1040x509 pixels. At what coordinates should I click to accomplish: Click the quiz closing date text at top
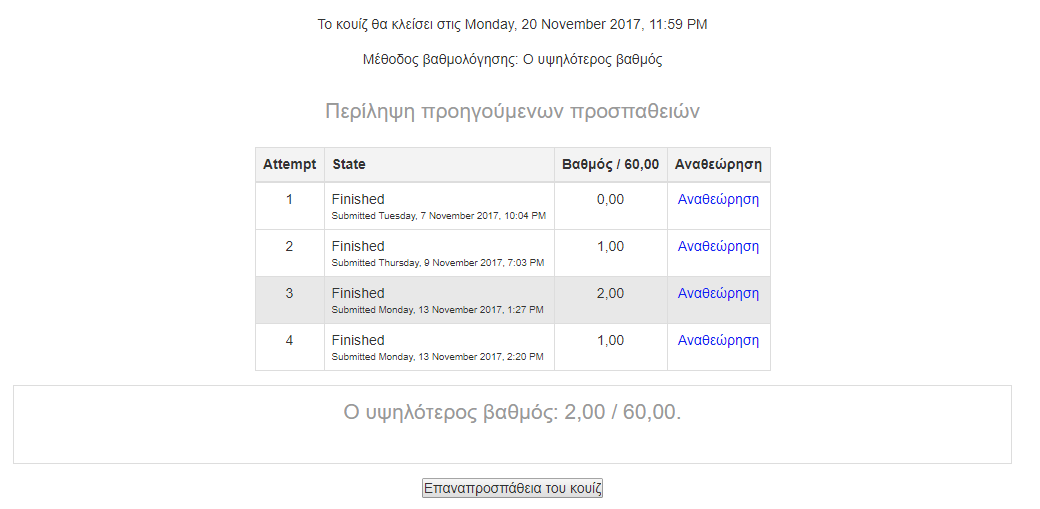coord(512,24)
